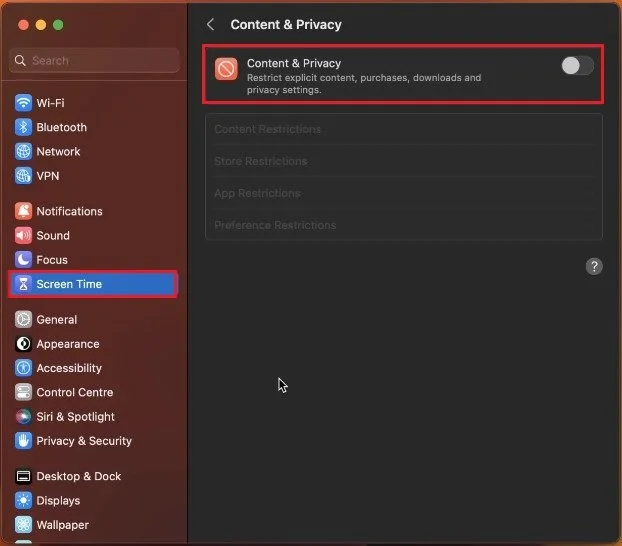Select Control Centre label in sidebar
This screenshot has height=546, width=622.
[75, 392]
